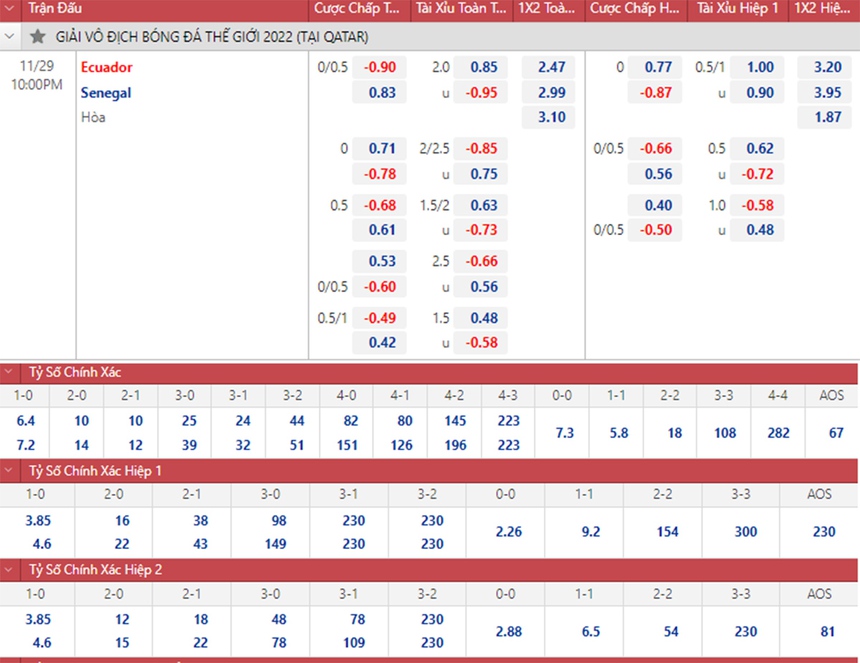This screenshot has width=860, height=663.
Task: Pick full-time correct score 0-0 odds 7.3
Action: pyautogui.click(x=564, y=433)
